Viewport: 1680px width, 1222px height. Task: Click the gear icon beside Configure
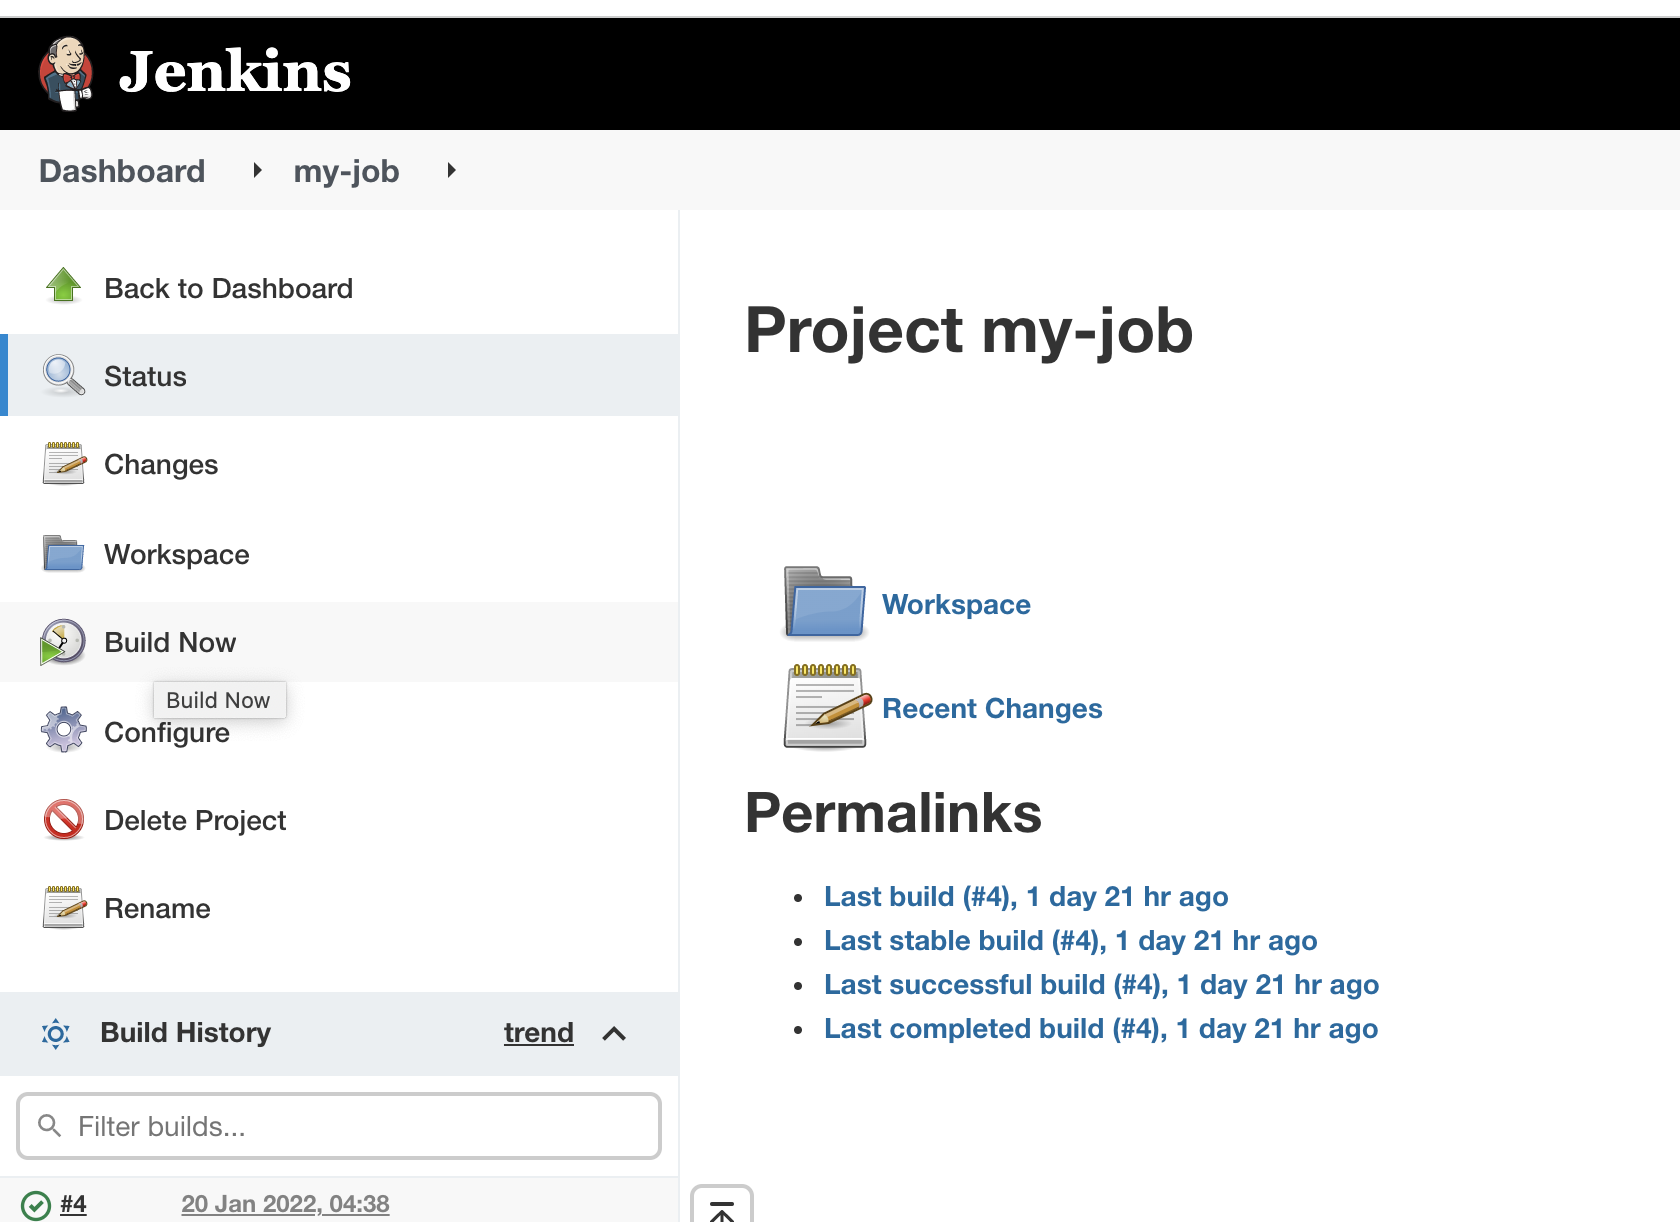(x=64, y=730)
